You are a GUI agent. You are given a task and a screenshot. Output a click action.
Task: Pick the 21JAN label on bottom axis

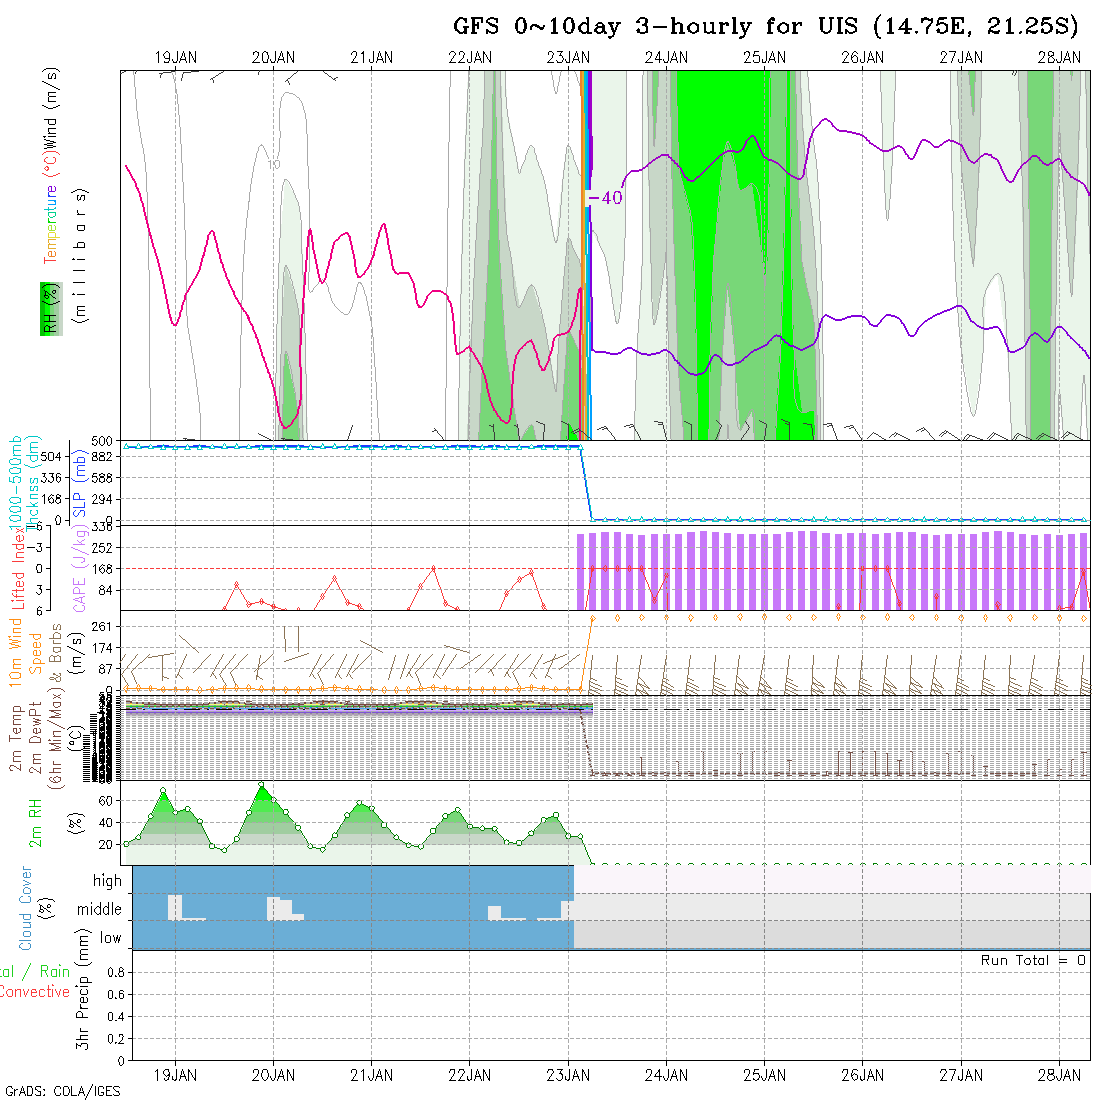point(372,1075)
